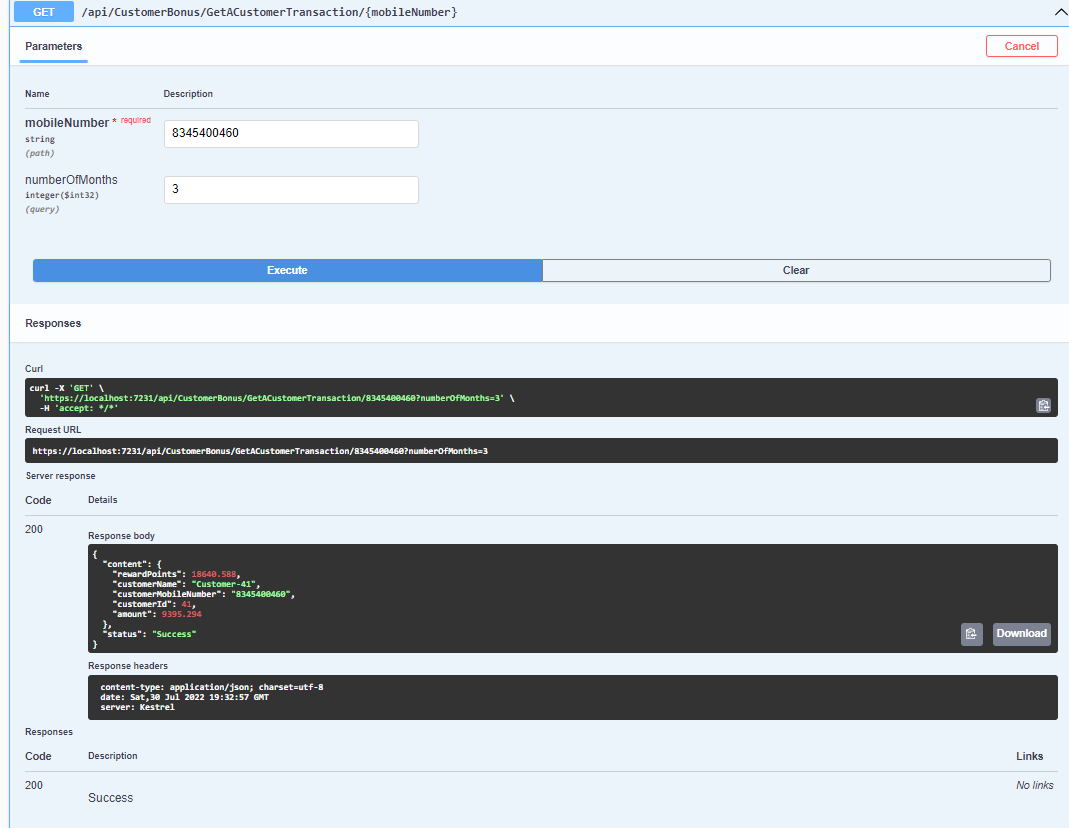Click the 200 server response code
Image resolution: width=1069 pixels, height=828 pixels.
[x=33, y=528]
